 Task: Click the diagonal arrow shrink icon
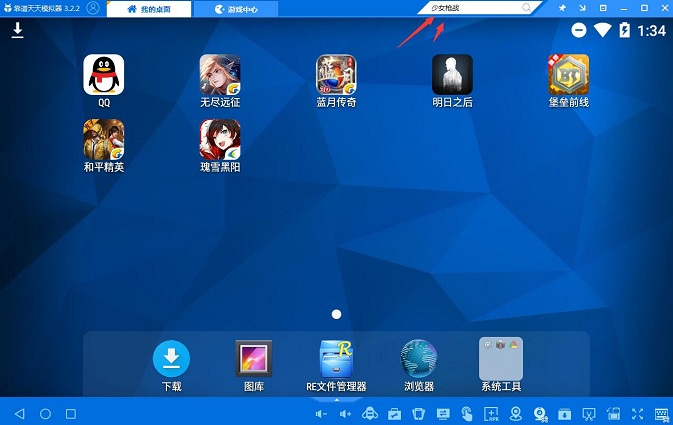[582, 8]
